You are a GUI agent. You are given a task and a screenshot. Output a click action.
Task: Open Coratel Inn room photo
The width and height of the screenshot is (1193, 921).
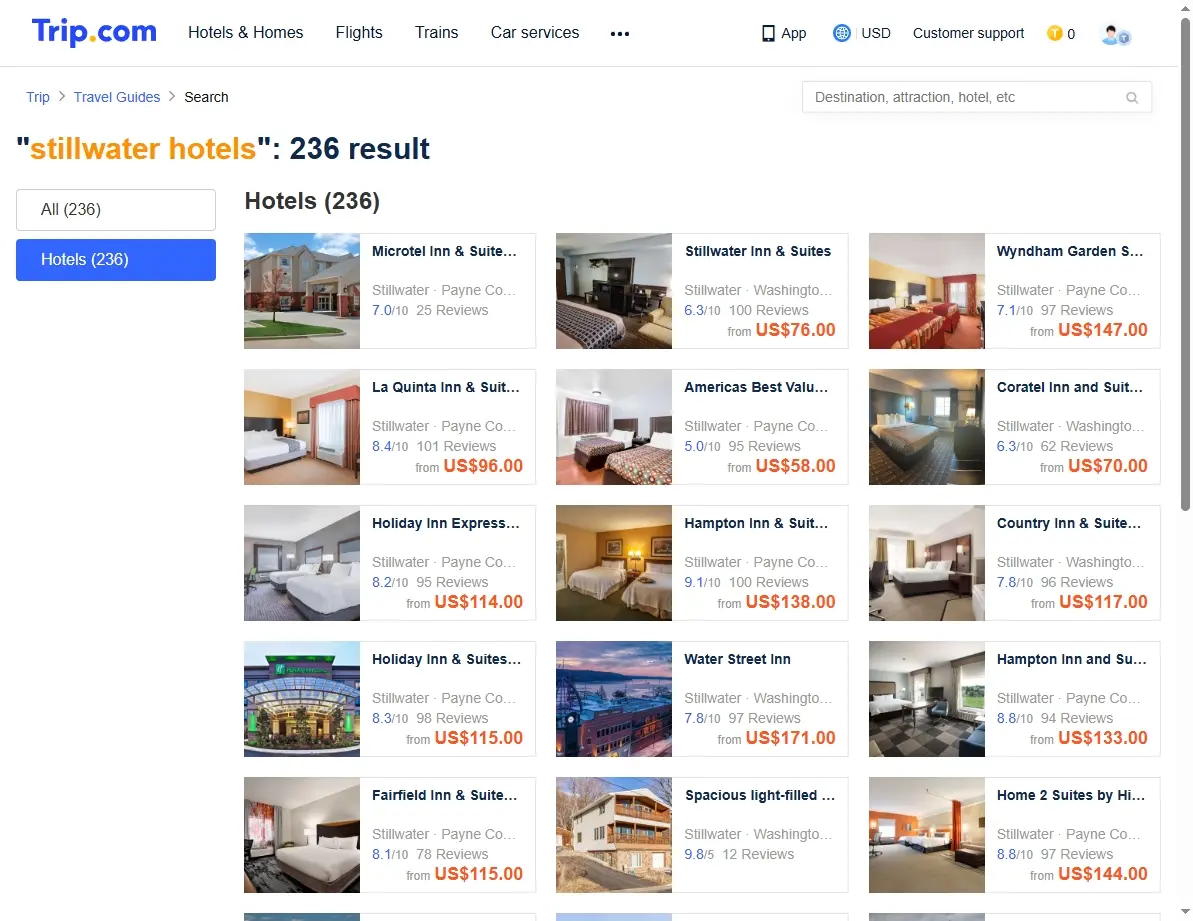click(927, 427)
